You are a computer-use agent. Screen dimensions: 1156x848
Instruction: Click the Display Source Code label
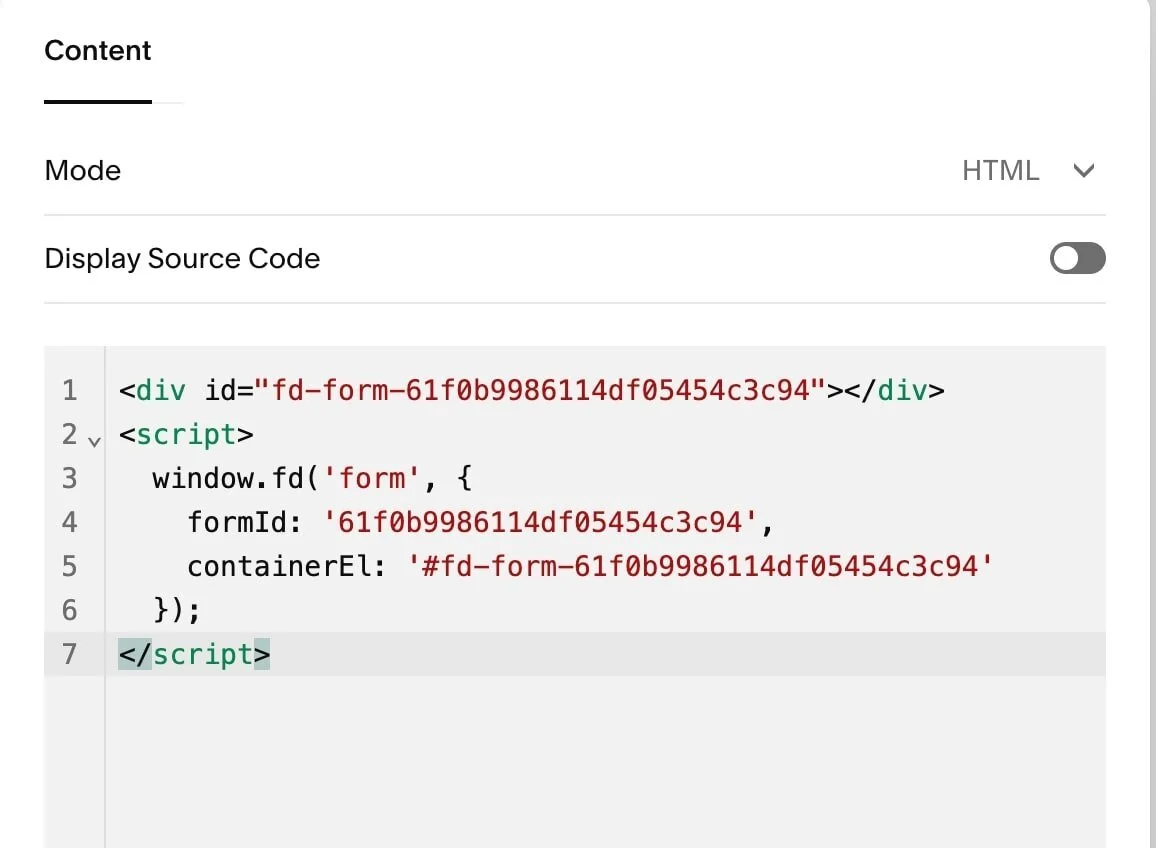(182, 258)
